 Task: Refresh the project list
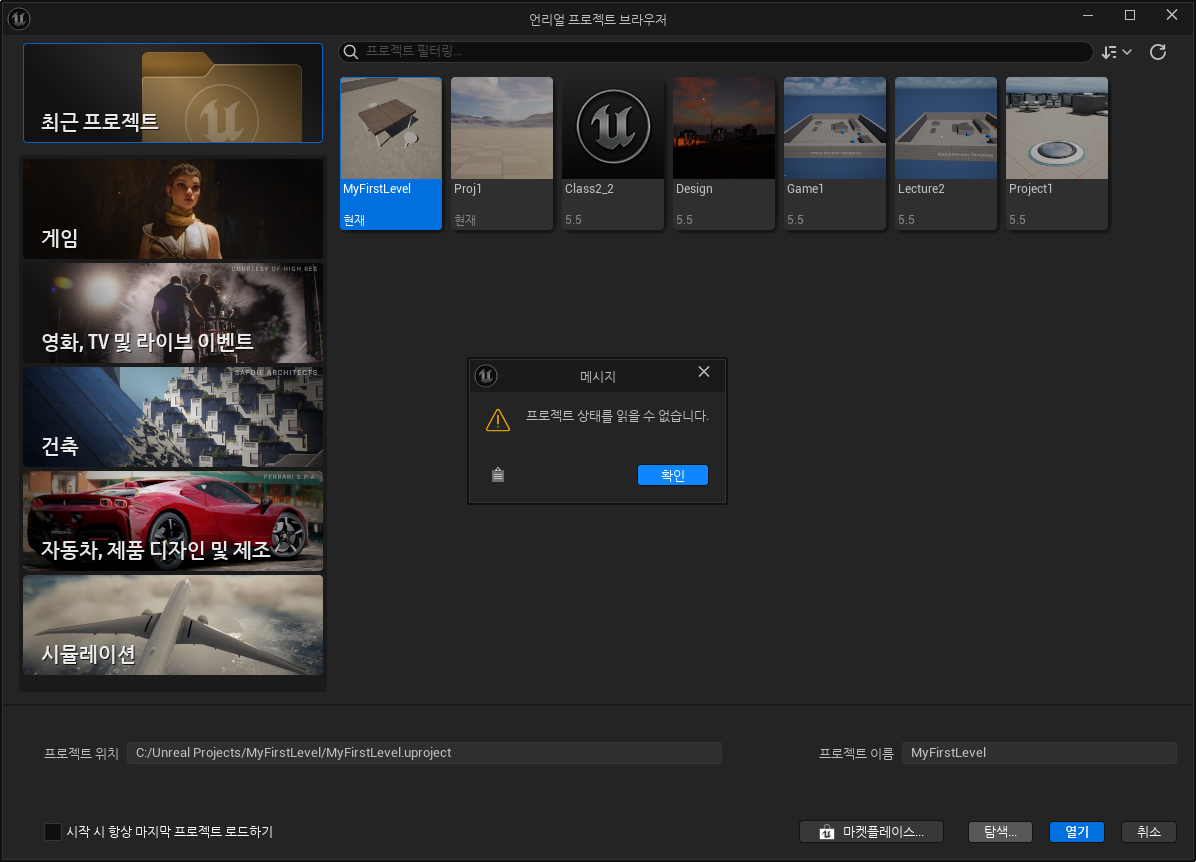1158,52
